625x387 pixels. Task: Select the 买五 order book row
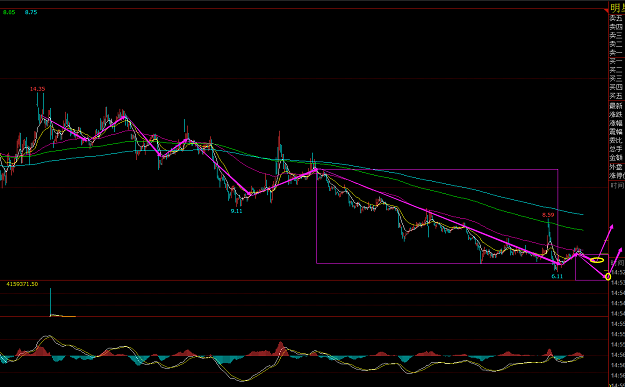(x=617, y=96)
